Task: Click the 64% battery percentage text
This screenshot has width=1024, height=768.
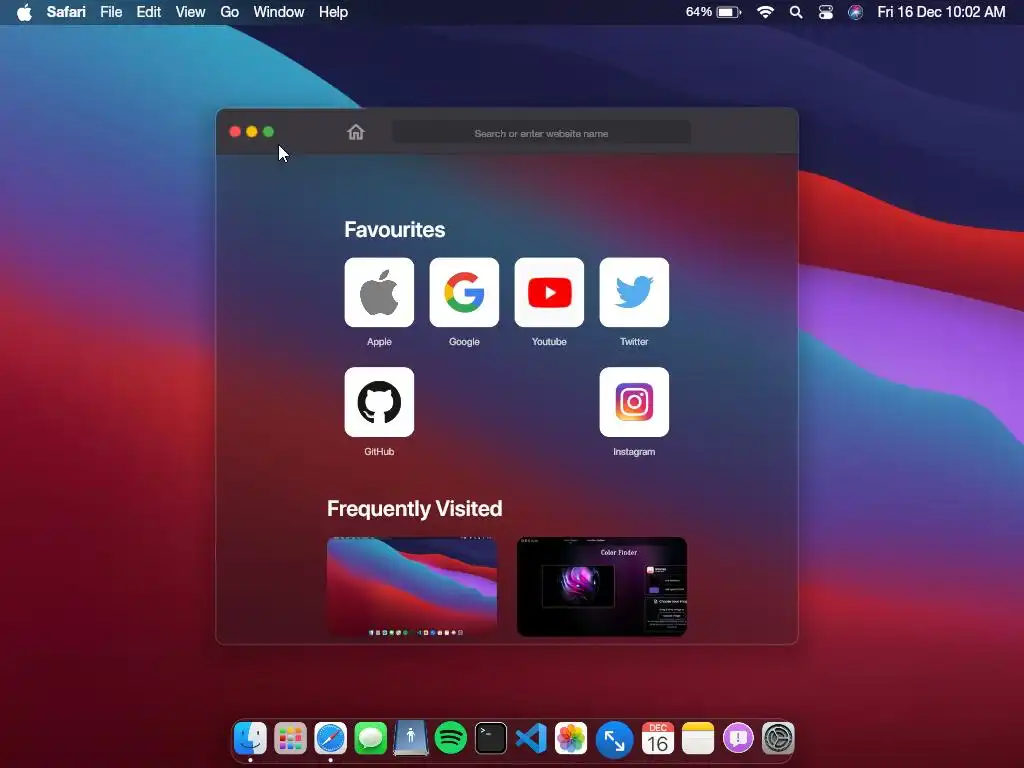Action: tap(698, 12)
